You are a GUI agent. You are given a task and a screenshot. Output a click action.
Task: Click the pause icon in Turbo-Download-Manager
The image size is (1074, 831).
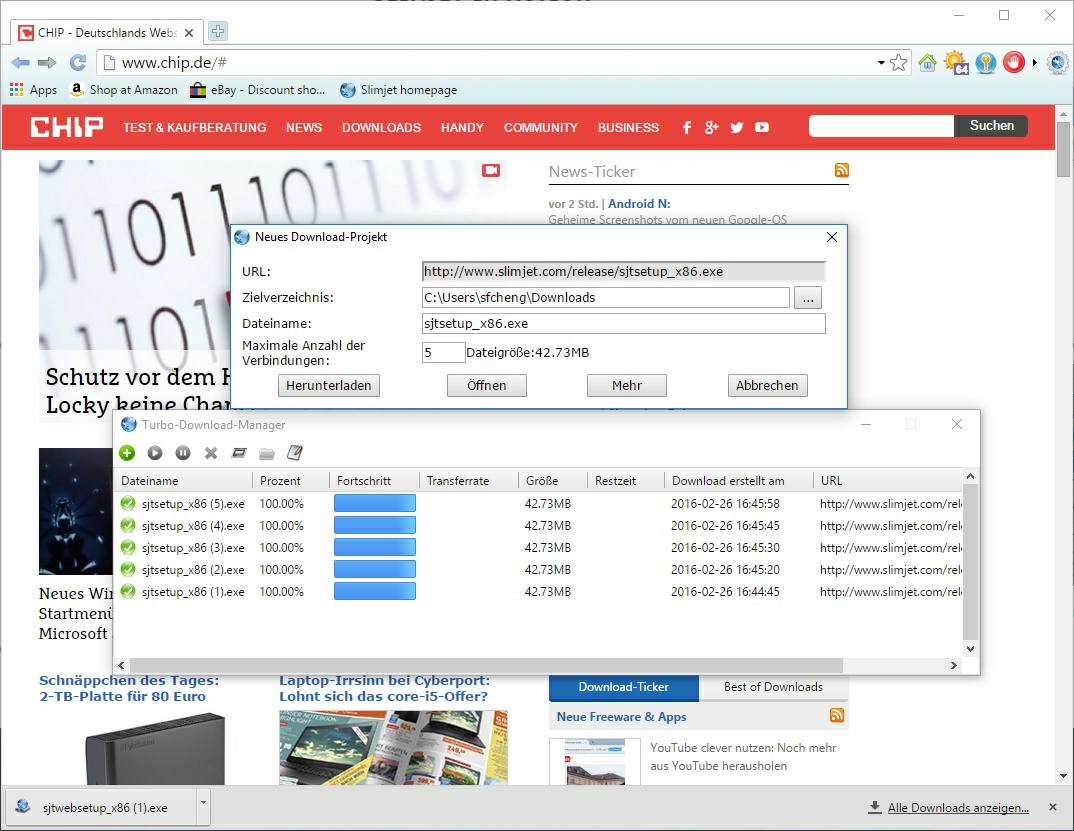coord(183,453)
